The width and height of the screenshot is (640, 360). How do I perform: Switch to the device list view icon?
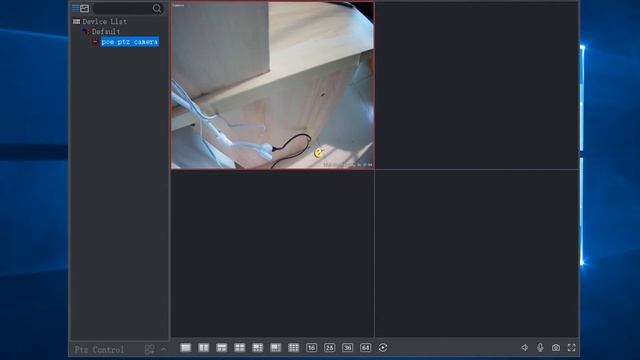[x=76, y=8]
